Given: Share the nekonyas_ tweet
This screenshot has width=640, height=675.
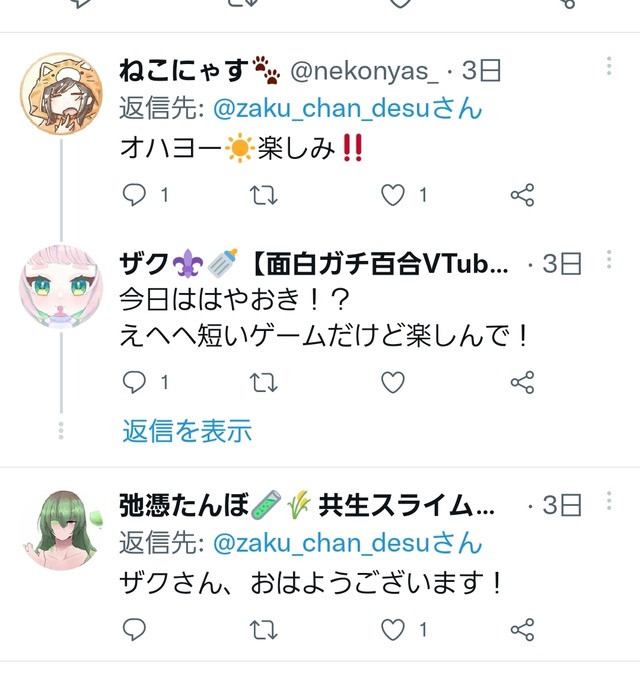Looking at the screenshot, I should point(523,195).
